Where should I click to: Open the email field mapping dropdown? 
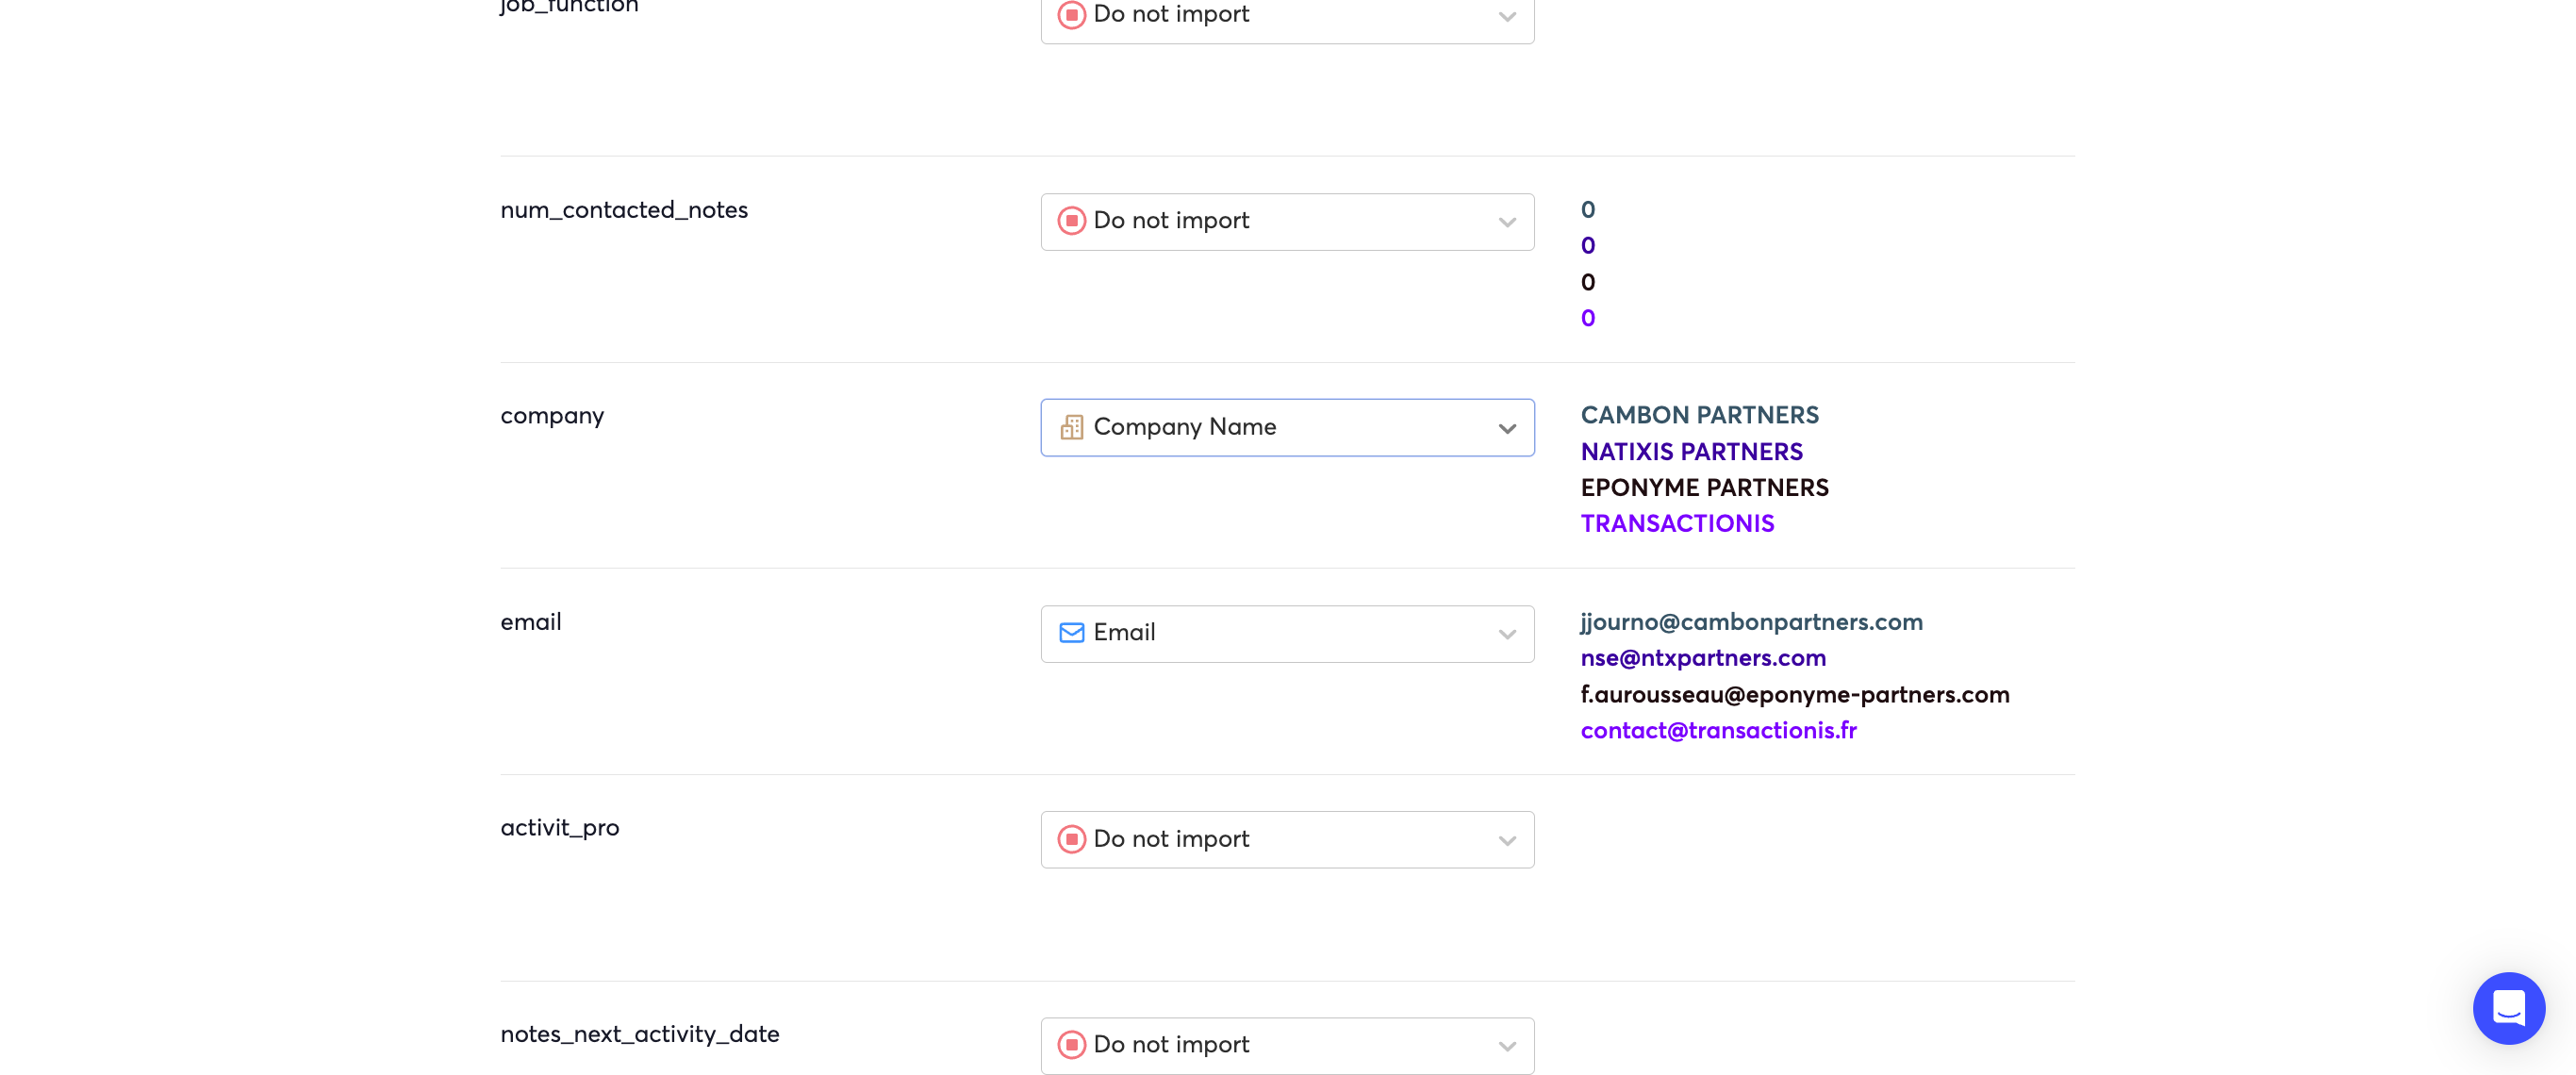point(1287,633)
